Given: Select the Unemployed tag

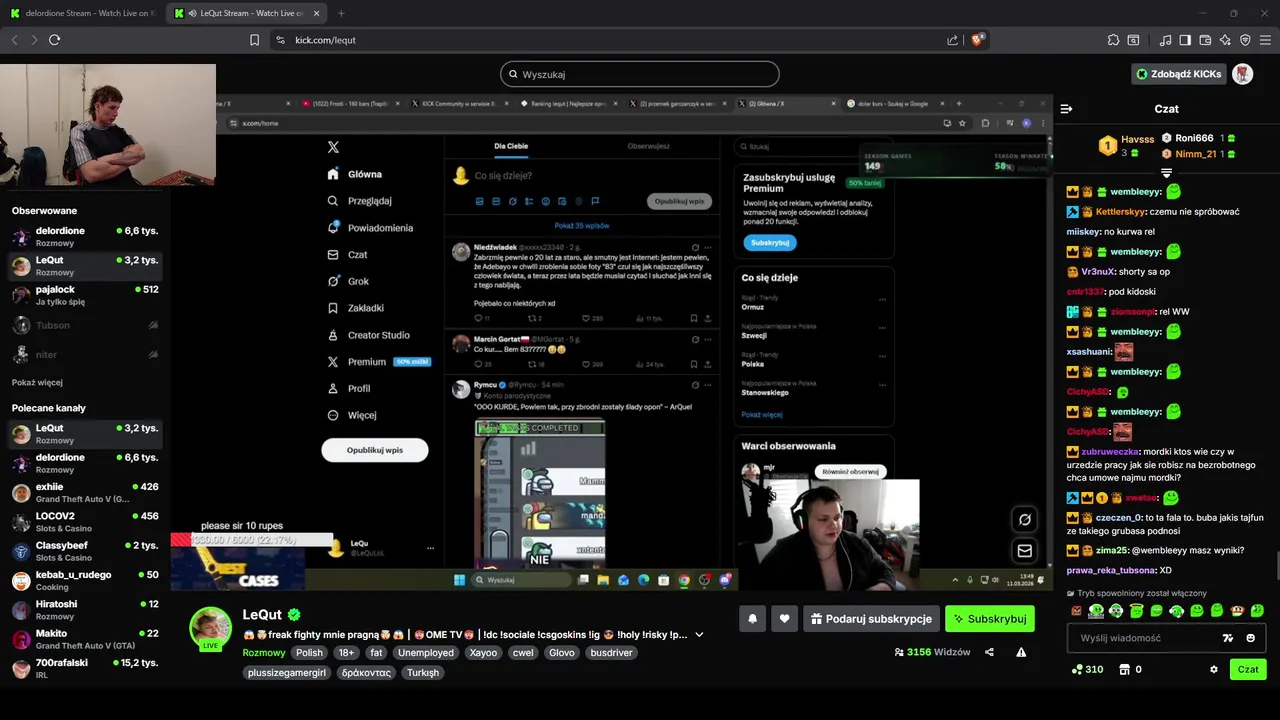Looking at the screenshot, I should tap(425, 653).
